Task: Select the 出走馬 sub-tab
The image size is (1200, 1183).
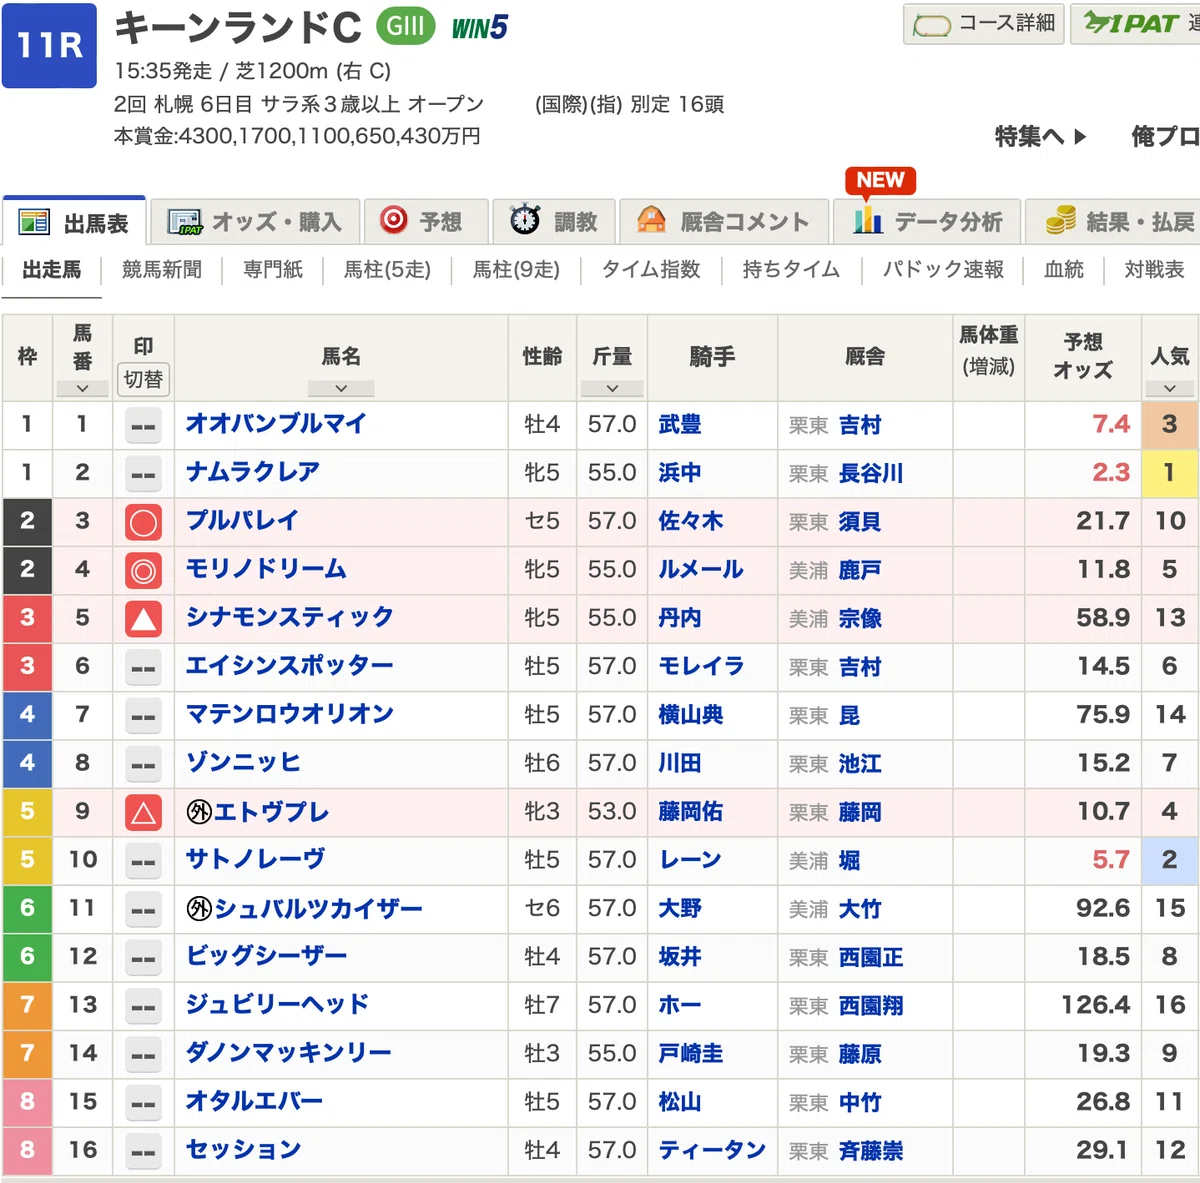Action: (x=51, y=270)
